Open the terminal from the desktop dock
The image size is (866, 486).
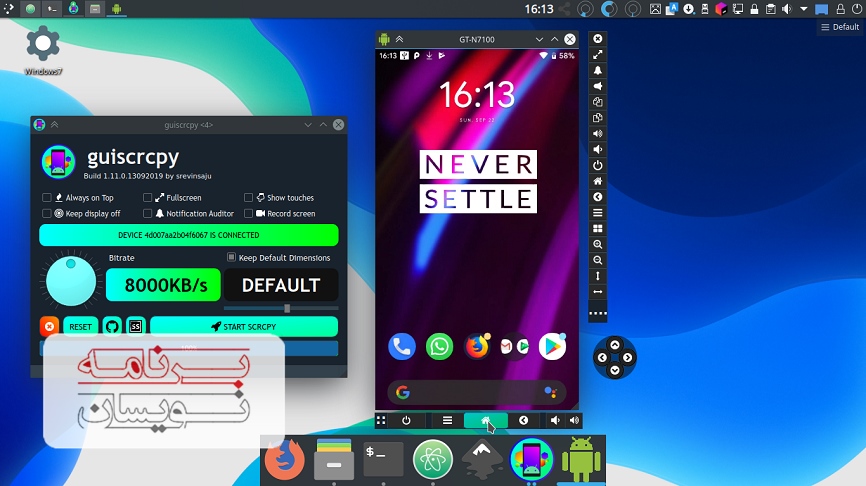click(383, 459)
